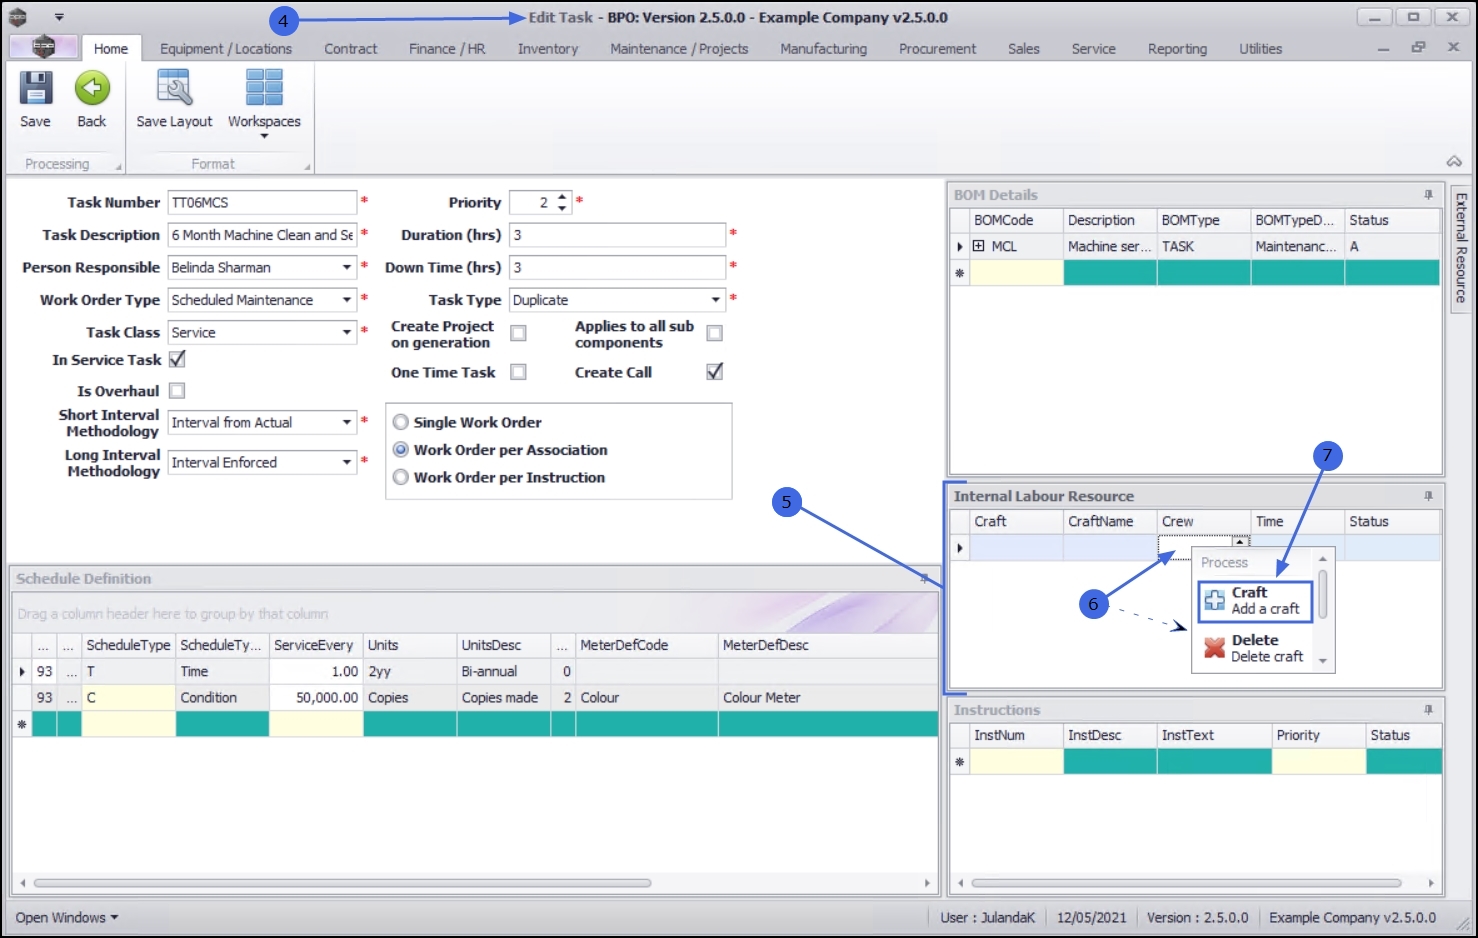1478x938 pixels.
Task: Click the application logo button beside Home
Action: click(43, 47)
